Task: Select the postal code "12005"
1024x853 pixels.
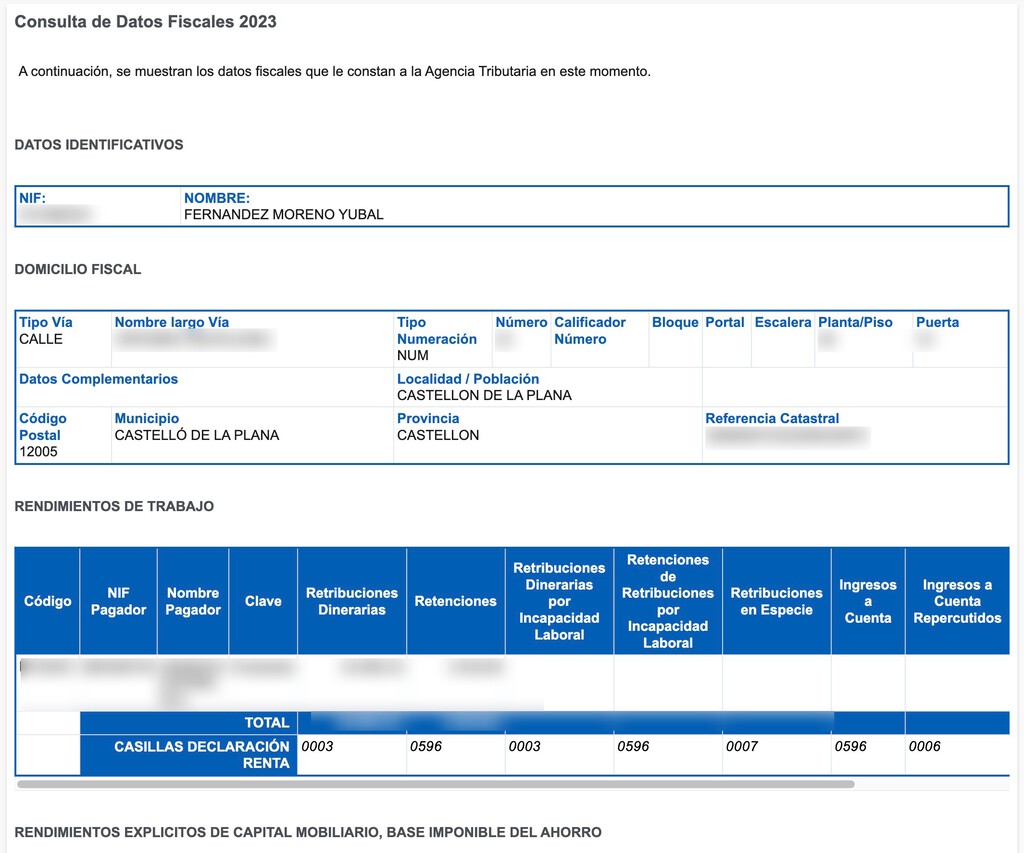Action: [x=39, y=451]
